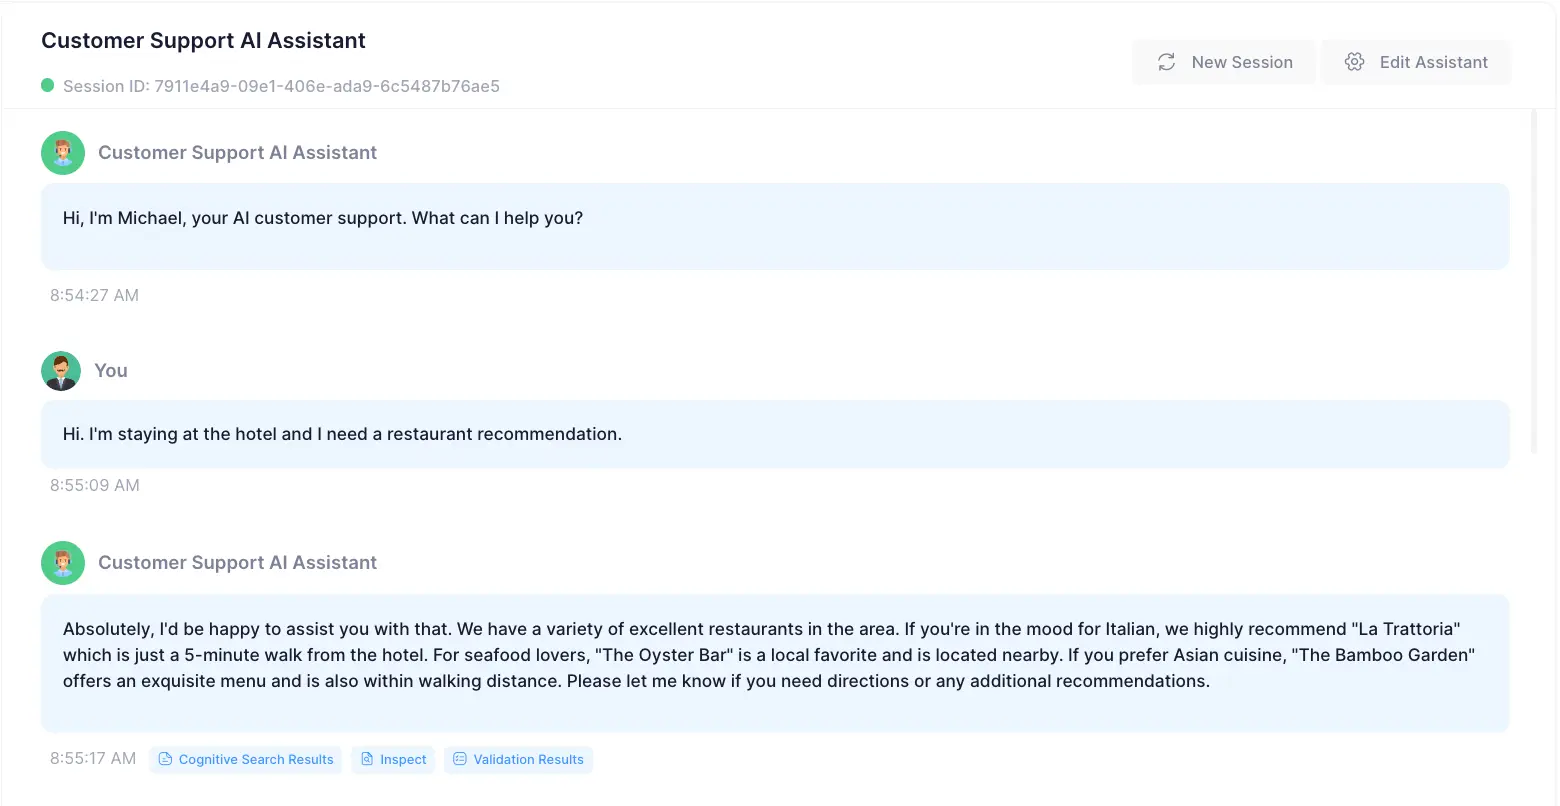The height and width of the screenshot is (806, 1560).
Task: Select the 8:55:17 AM timestamp
Action: pyautogui.click(x=92, y=759)
